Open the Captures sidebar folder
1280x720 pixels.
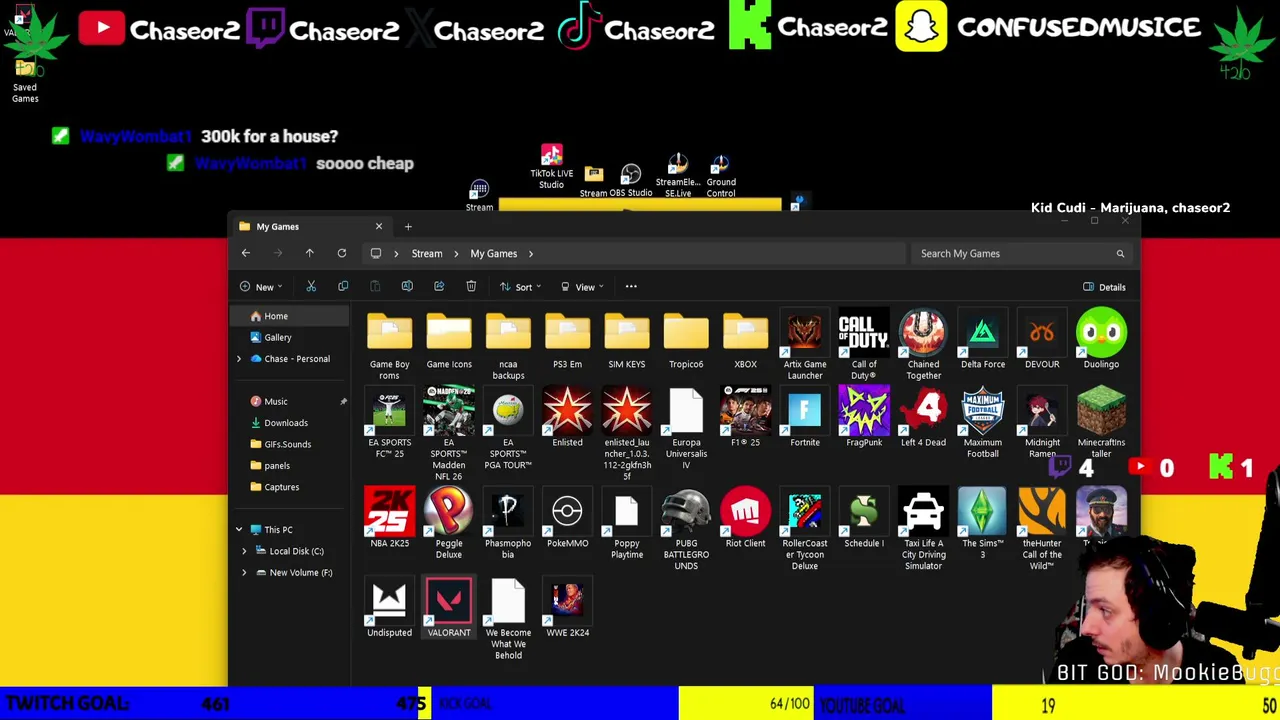282,487
